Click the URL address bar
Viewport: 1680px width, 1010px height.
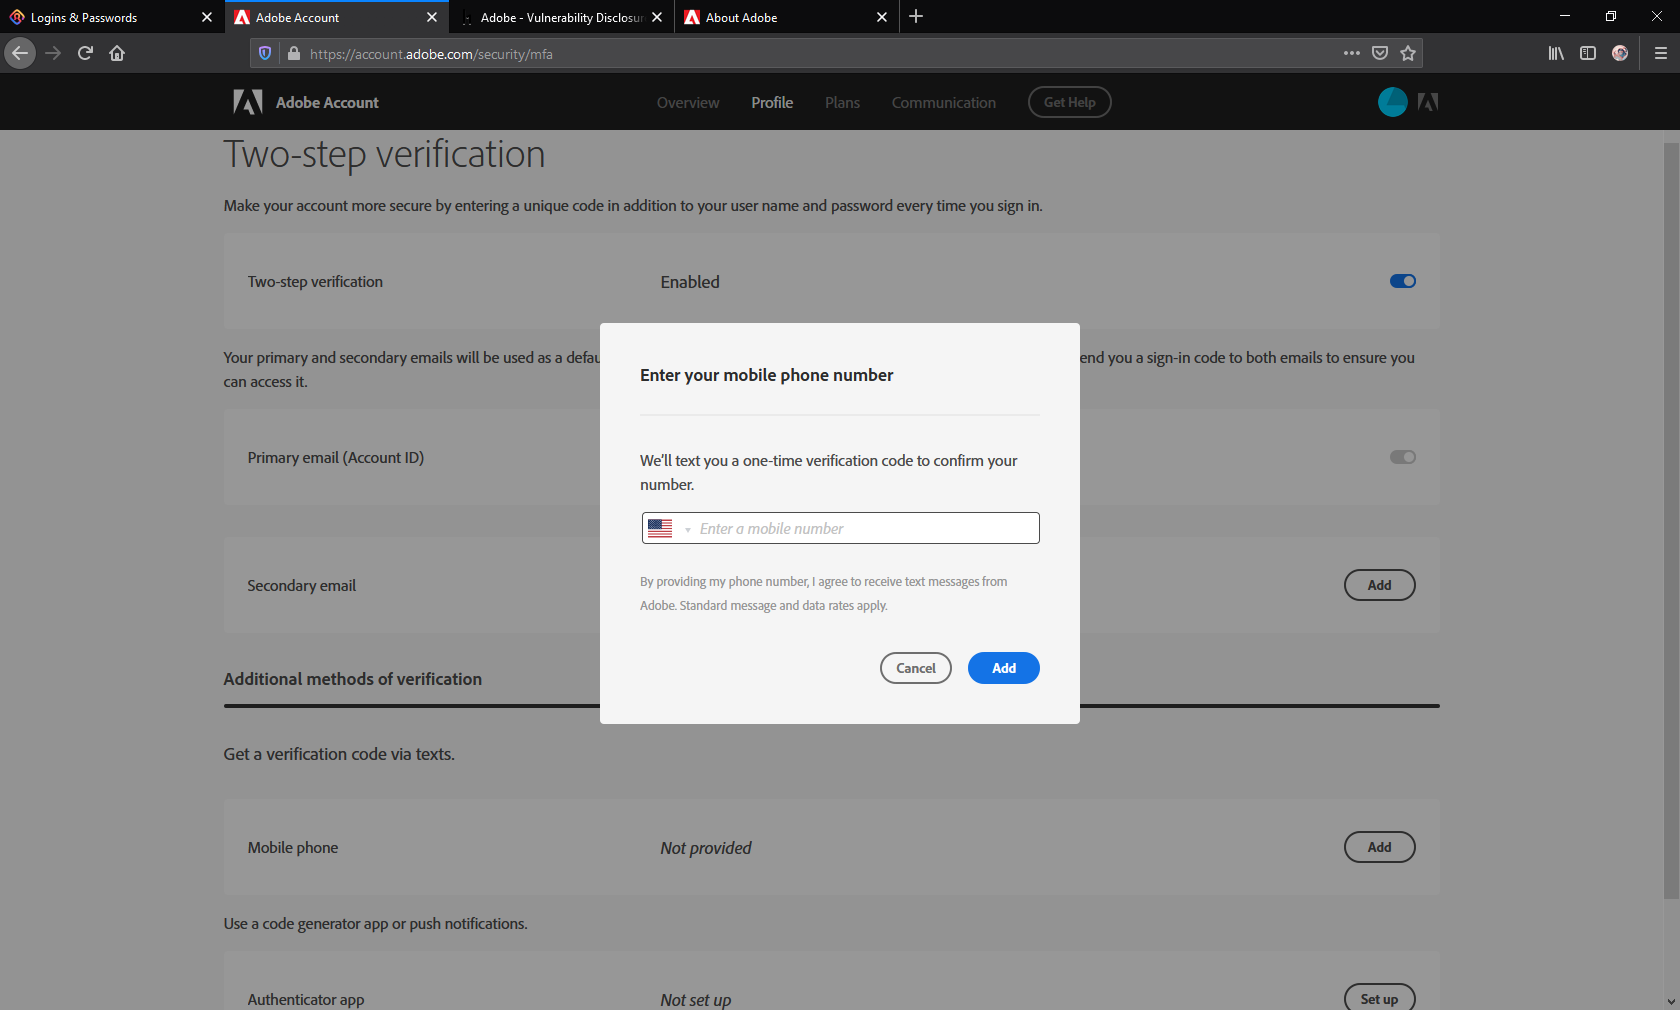tap(820, 53)
